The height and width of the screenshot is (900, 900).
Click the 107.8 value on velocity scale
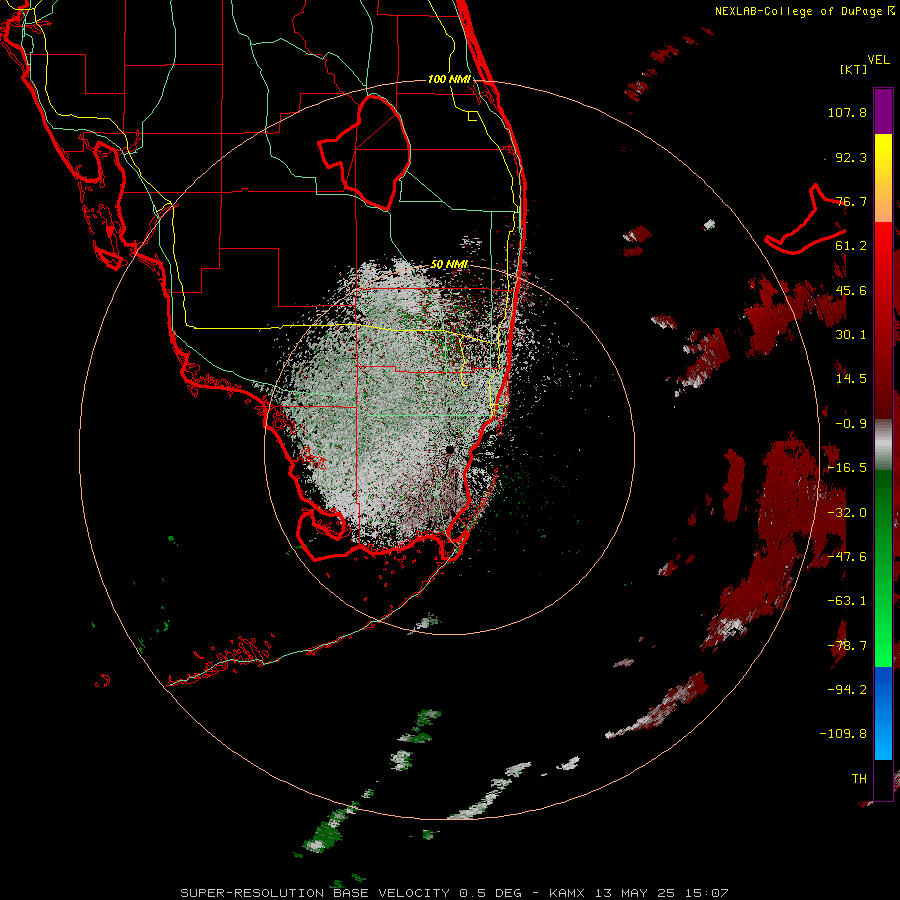click(x=847, y=112)
